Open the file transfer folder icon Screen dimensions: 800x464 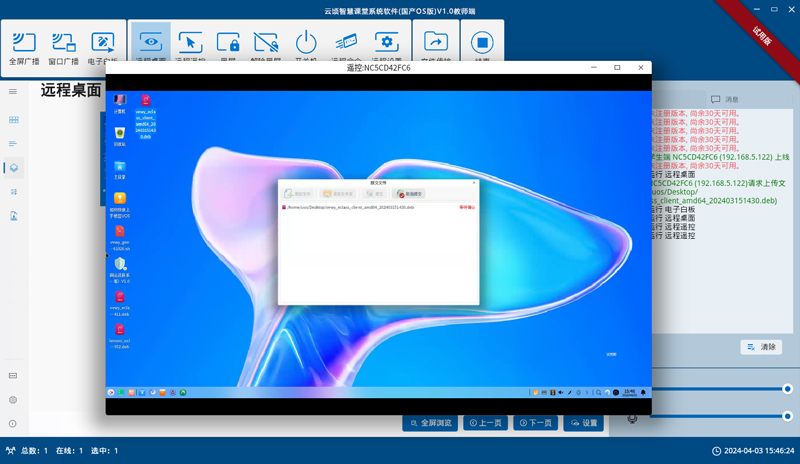click(x=436, y=42)
